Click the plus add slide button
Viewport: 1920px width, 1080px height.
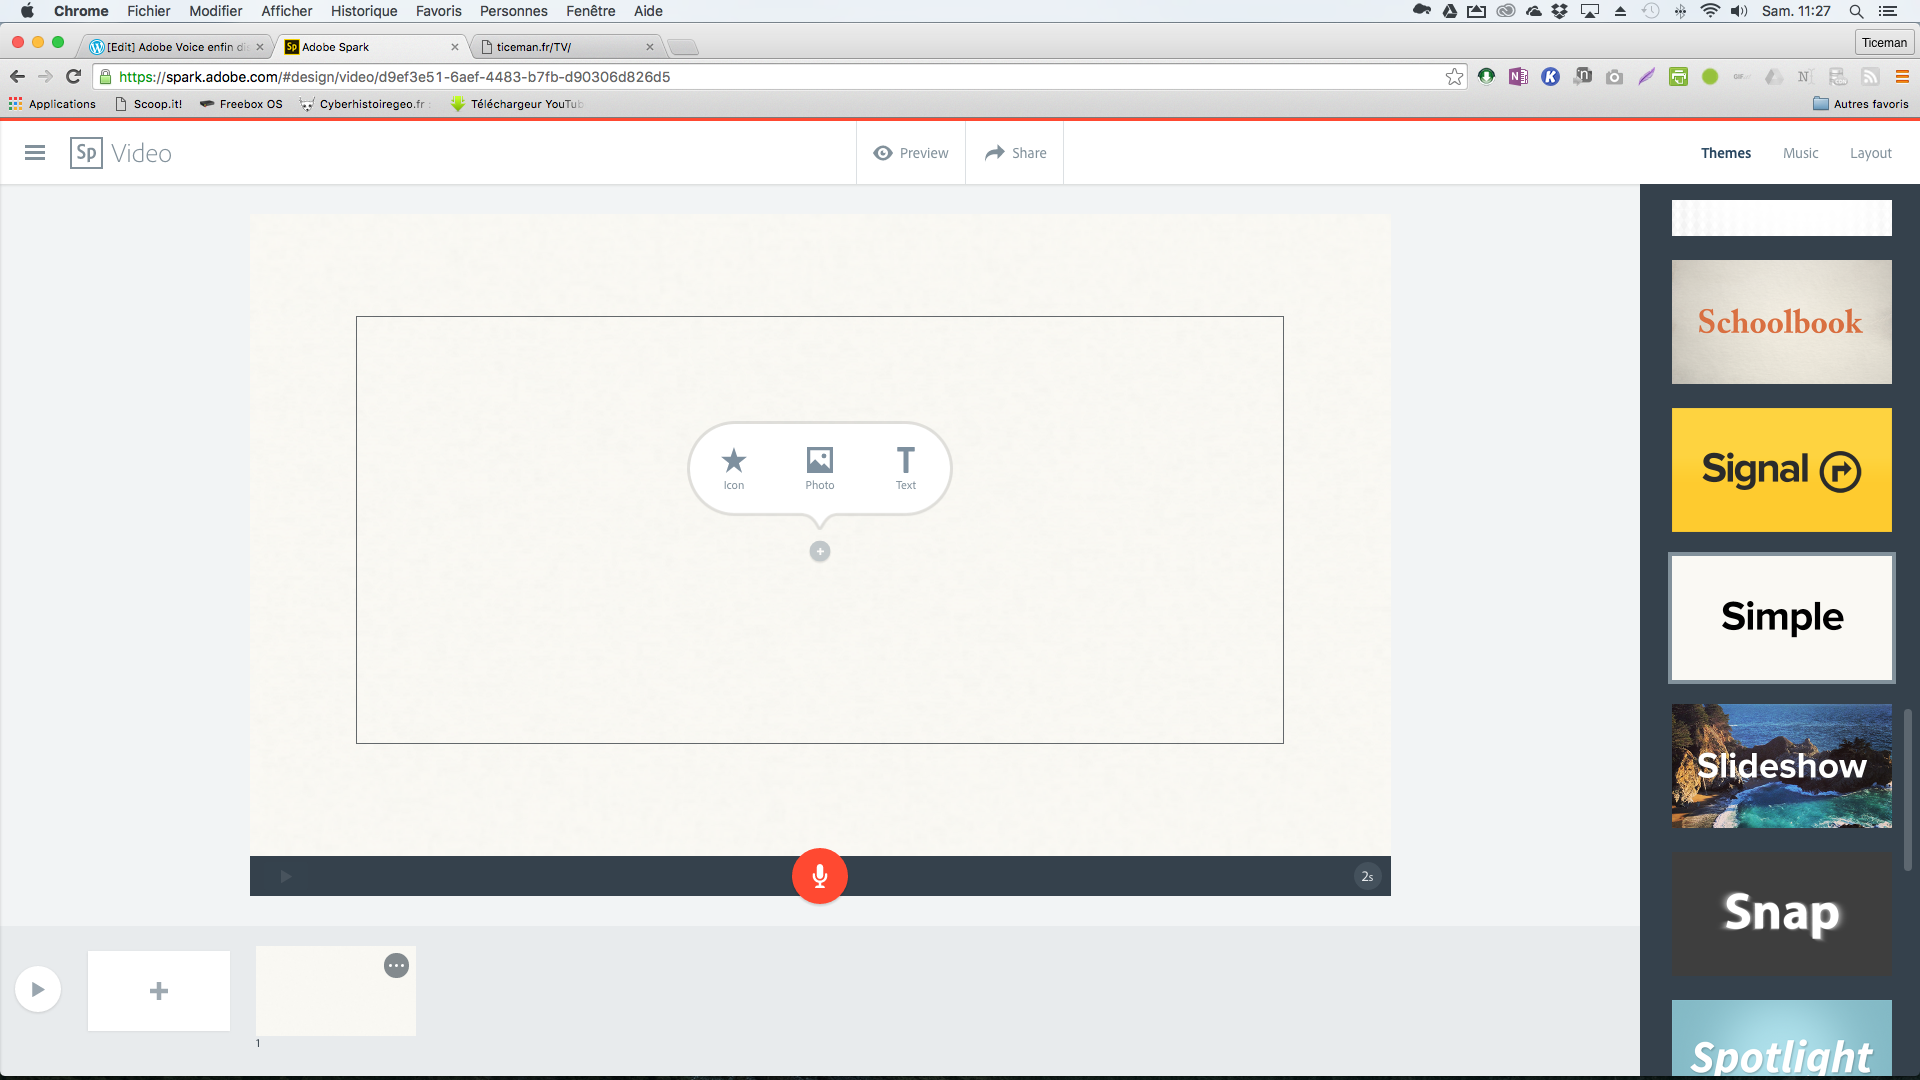tap(157, 990)
